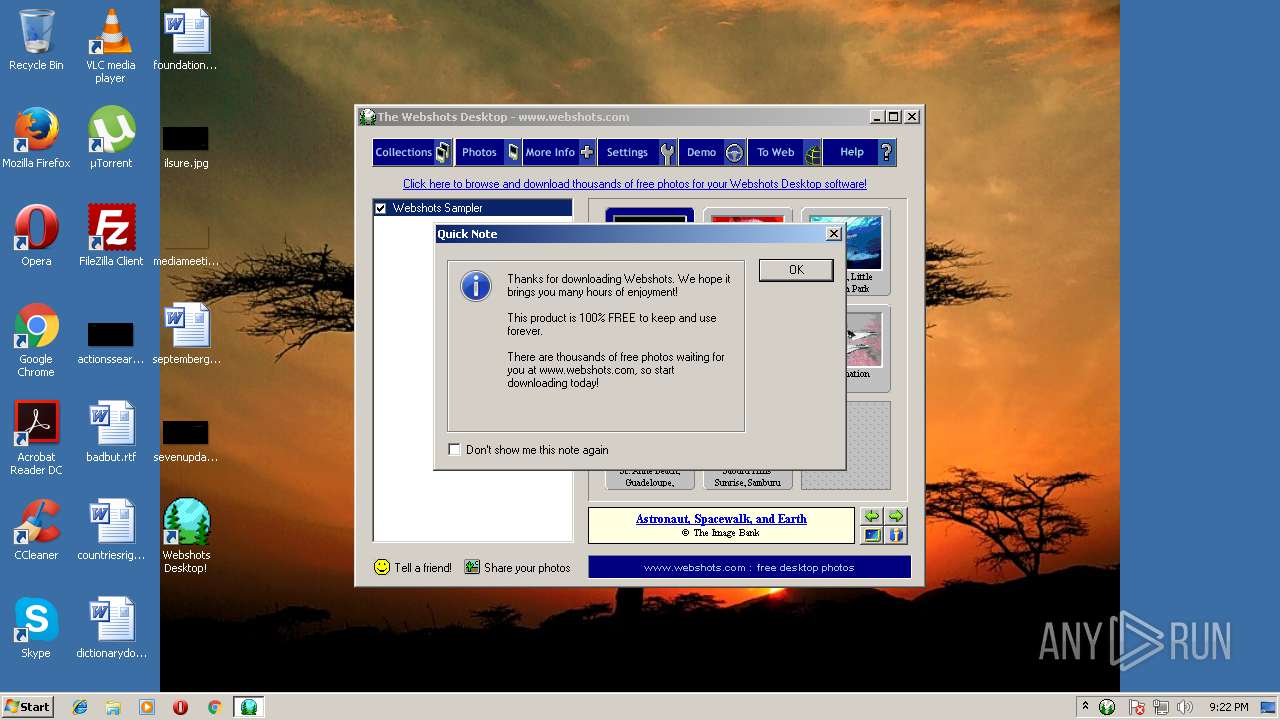Open badbut.rtf document icon

point(110,432)
